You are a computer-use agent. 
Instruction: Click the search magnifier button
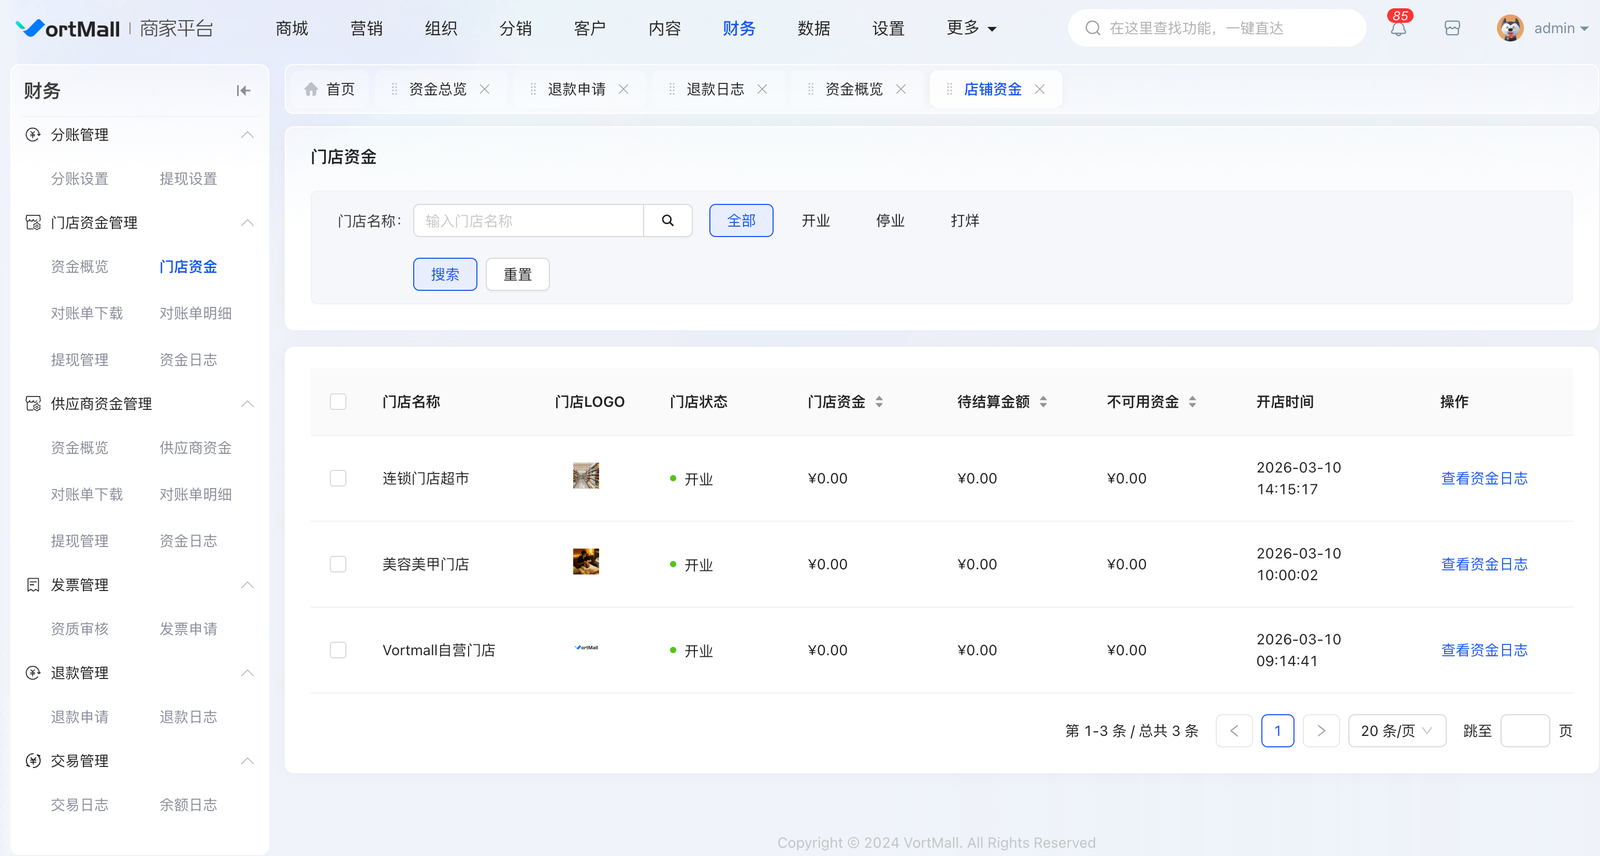point(667,221)
